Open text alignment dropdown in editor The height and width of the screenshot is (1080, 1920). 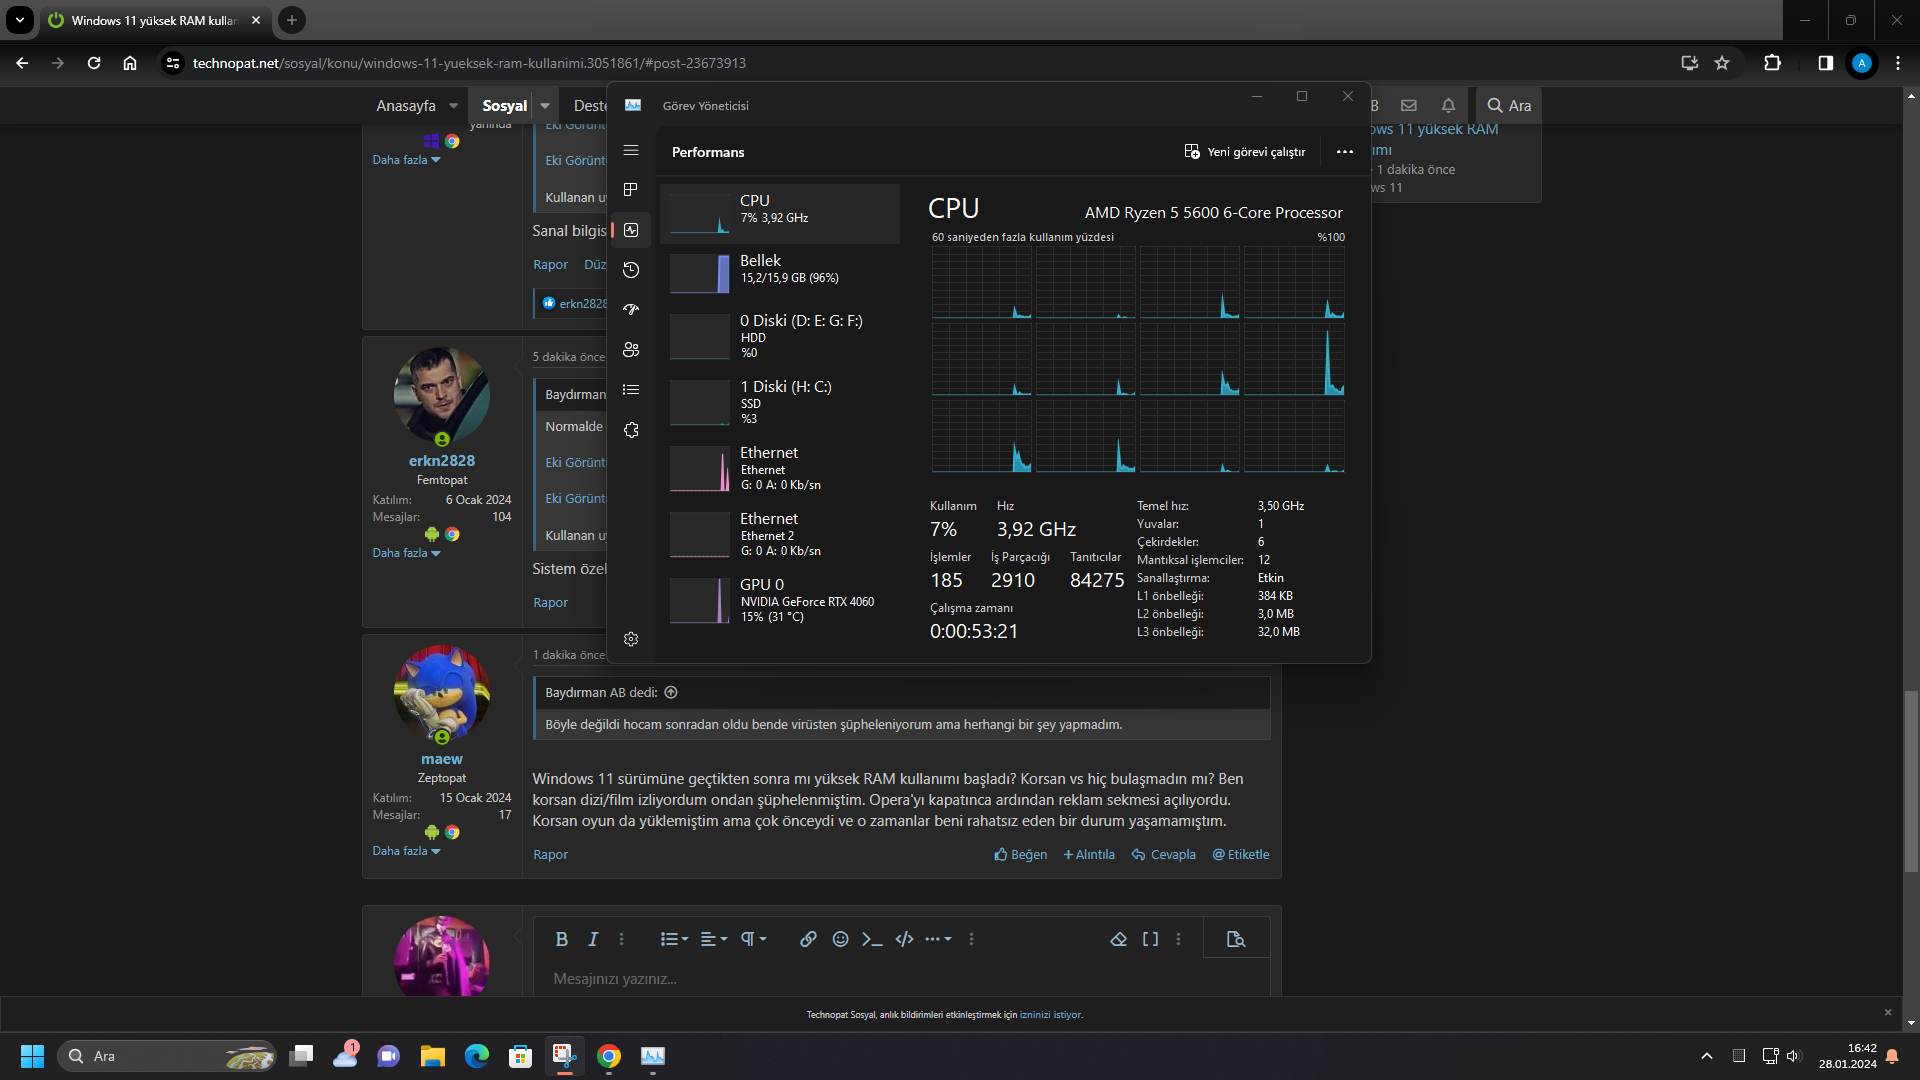coord(713,939)
